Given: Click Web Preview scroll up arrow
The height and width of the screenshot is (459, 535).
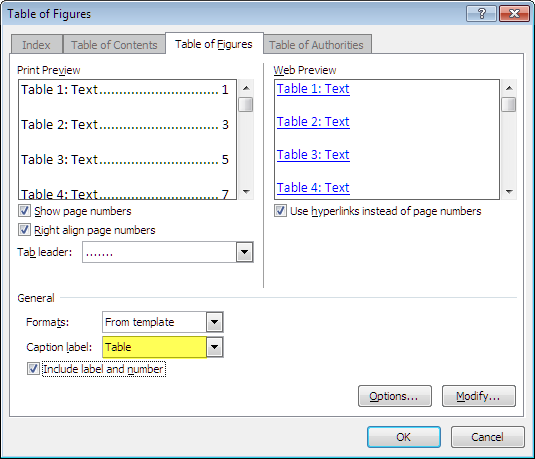Looking at the screenshot, I should point(509,88).
